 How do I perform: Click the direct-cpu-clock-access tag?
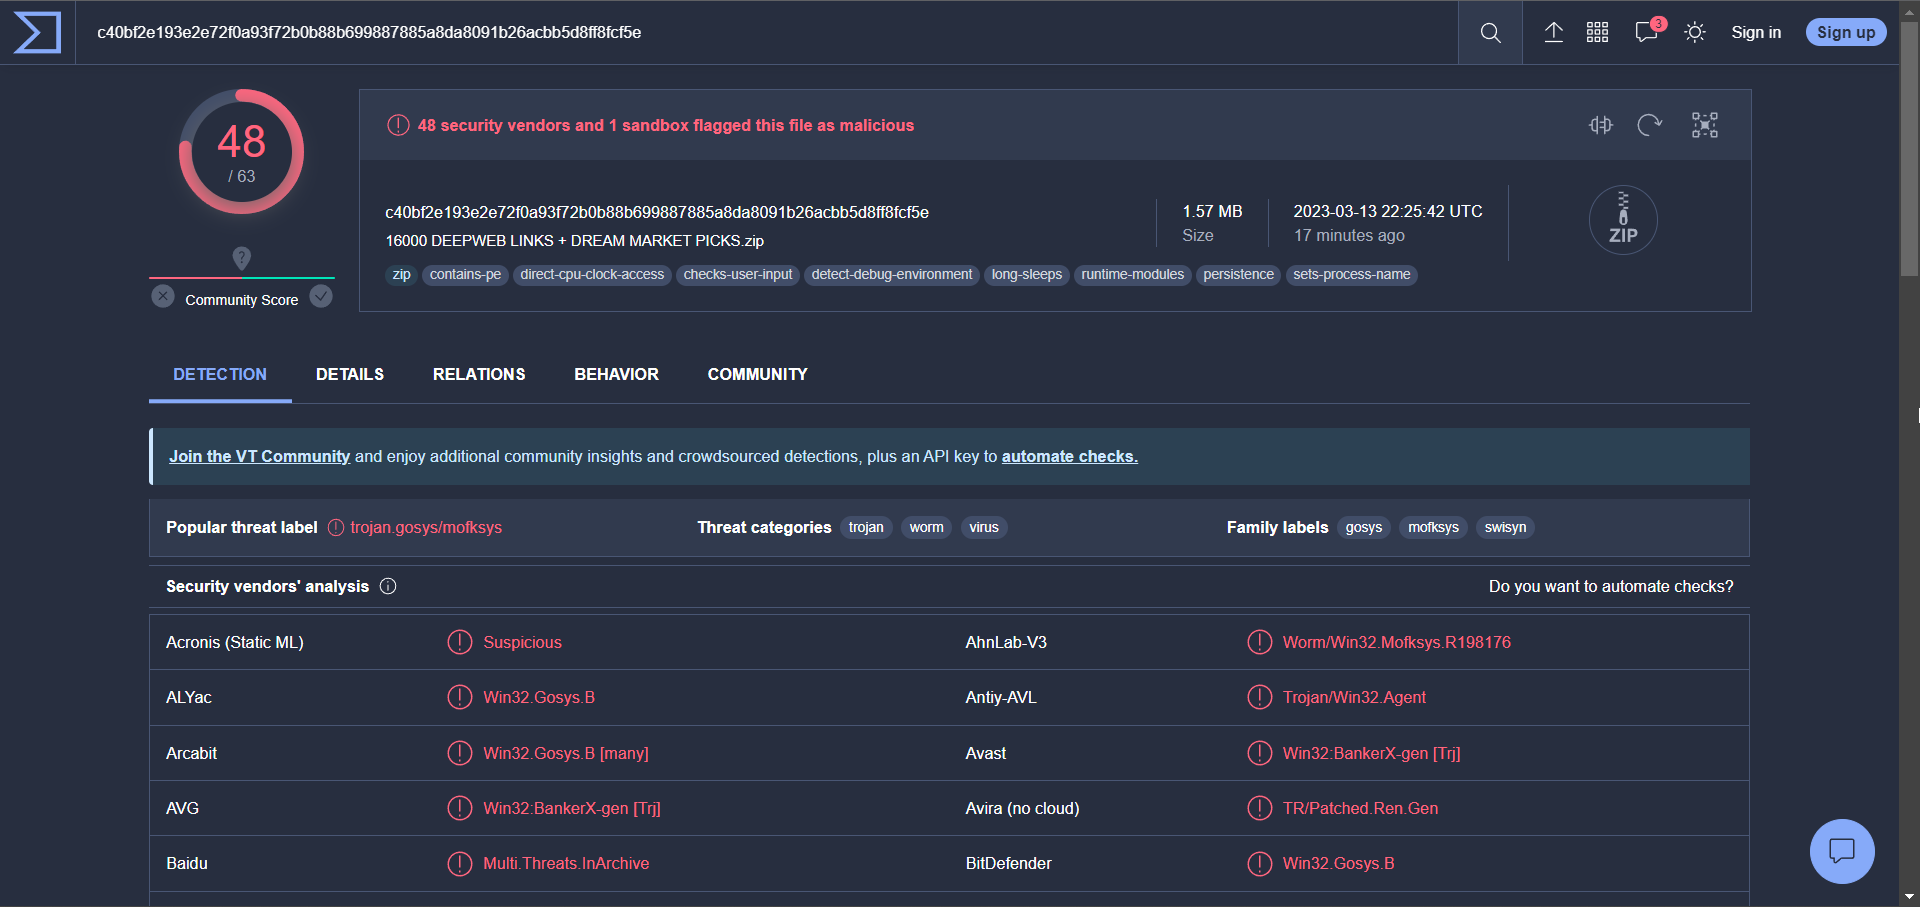pyautogui.click(x=592, y=275)
